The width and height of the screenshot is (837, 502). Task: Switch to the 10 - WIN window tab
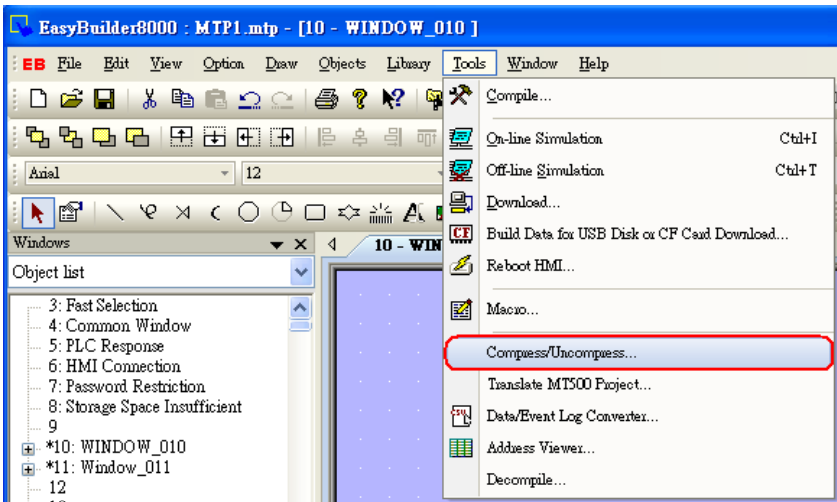400,245
